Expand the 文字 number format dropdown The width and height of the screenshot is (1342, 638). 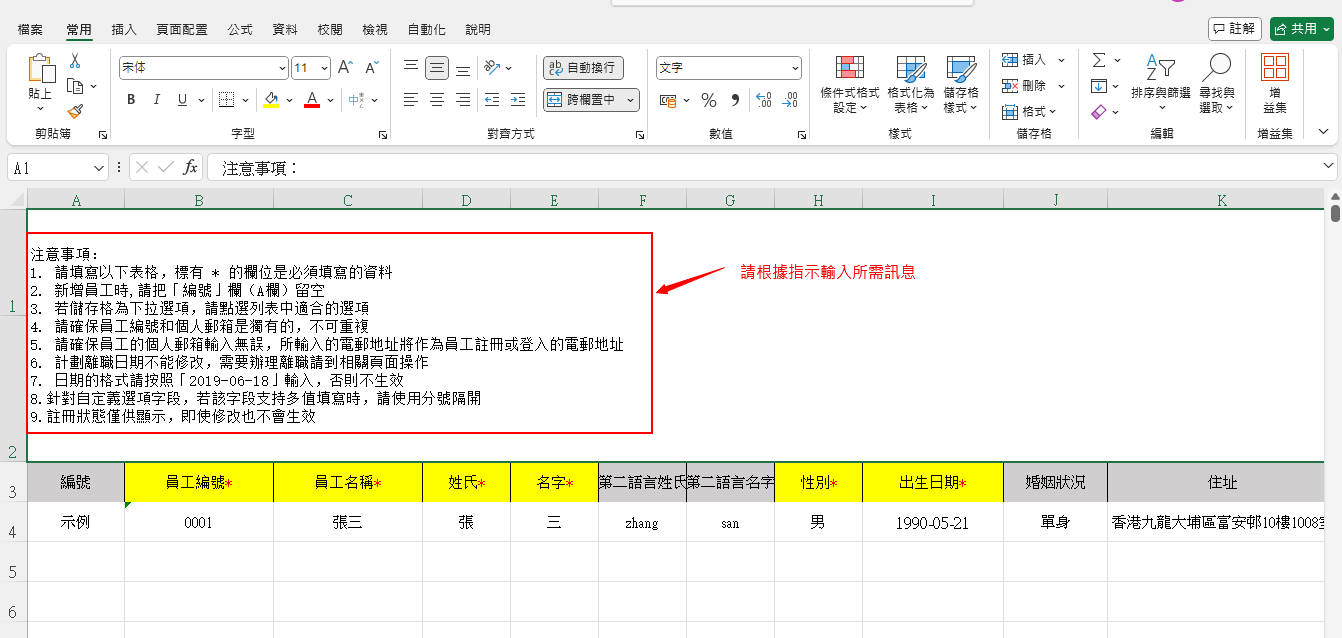[x=795, y=69]
